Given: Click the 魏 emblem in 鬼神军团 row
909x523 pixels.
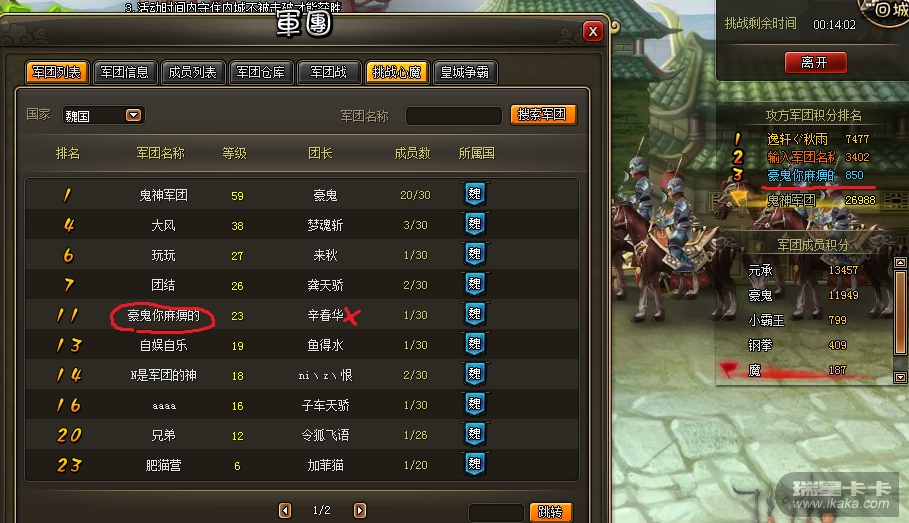Looking at the screenshot, I should click(475, 194).
